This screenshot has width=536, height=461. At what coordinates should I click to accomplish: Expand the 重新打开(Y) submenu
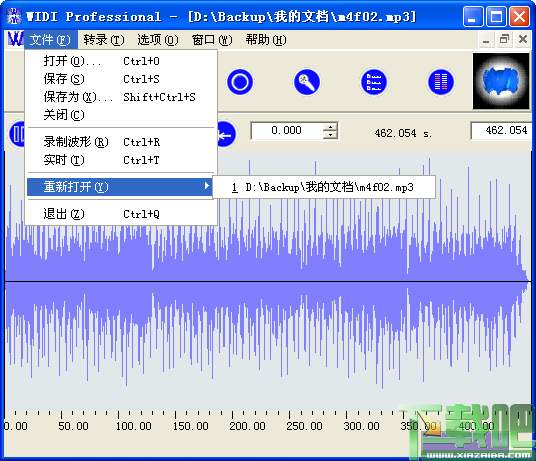point(119,187)
